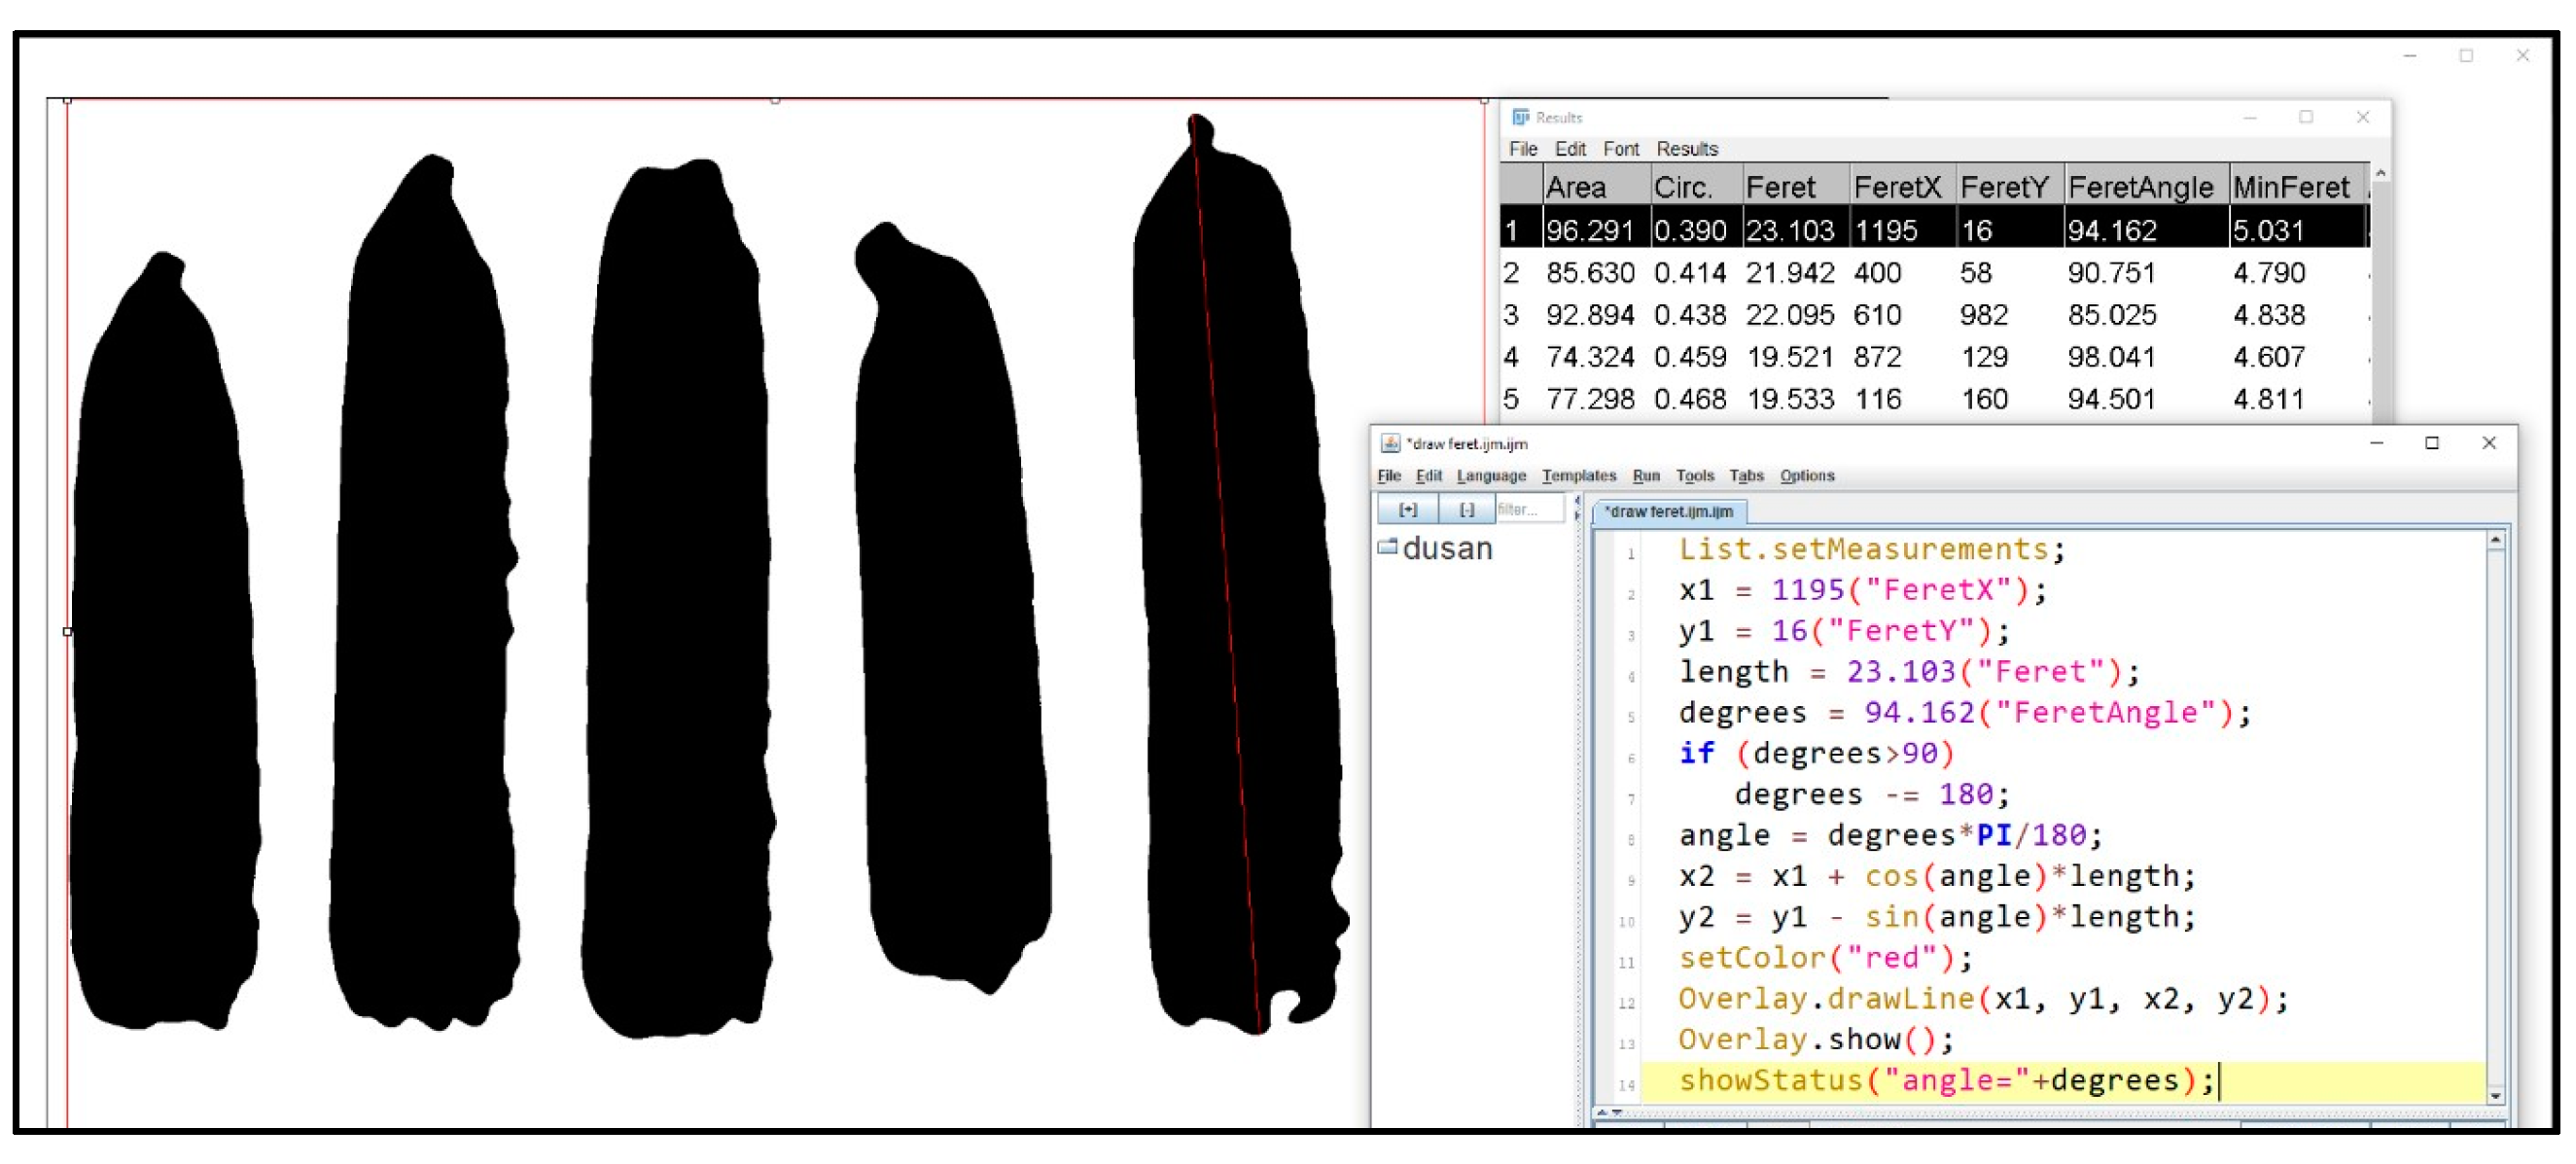
Task: Open the Run menu in script editor
Action: 1645,476
